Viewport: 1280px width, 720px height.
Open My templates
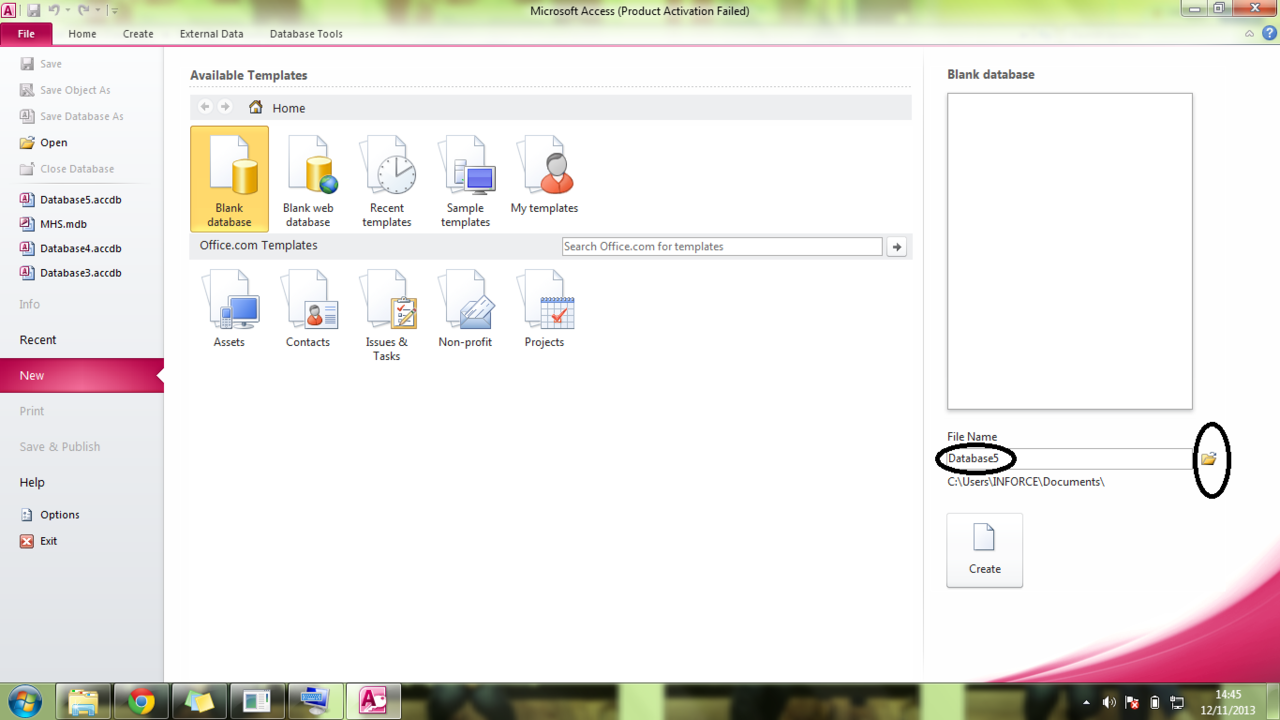tap(544, 173)
